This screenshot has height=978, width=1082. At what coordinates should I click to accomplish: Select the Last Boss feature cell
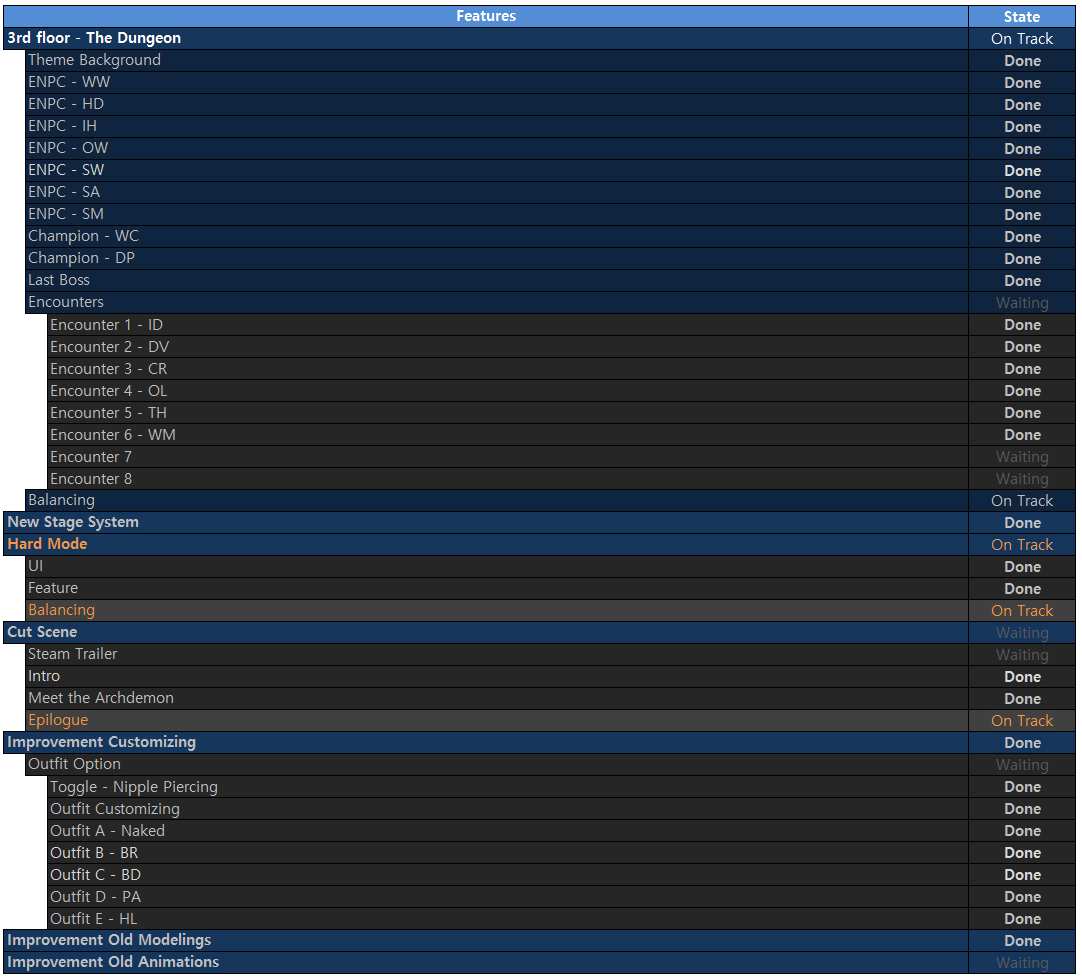point(497,280)
